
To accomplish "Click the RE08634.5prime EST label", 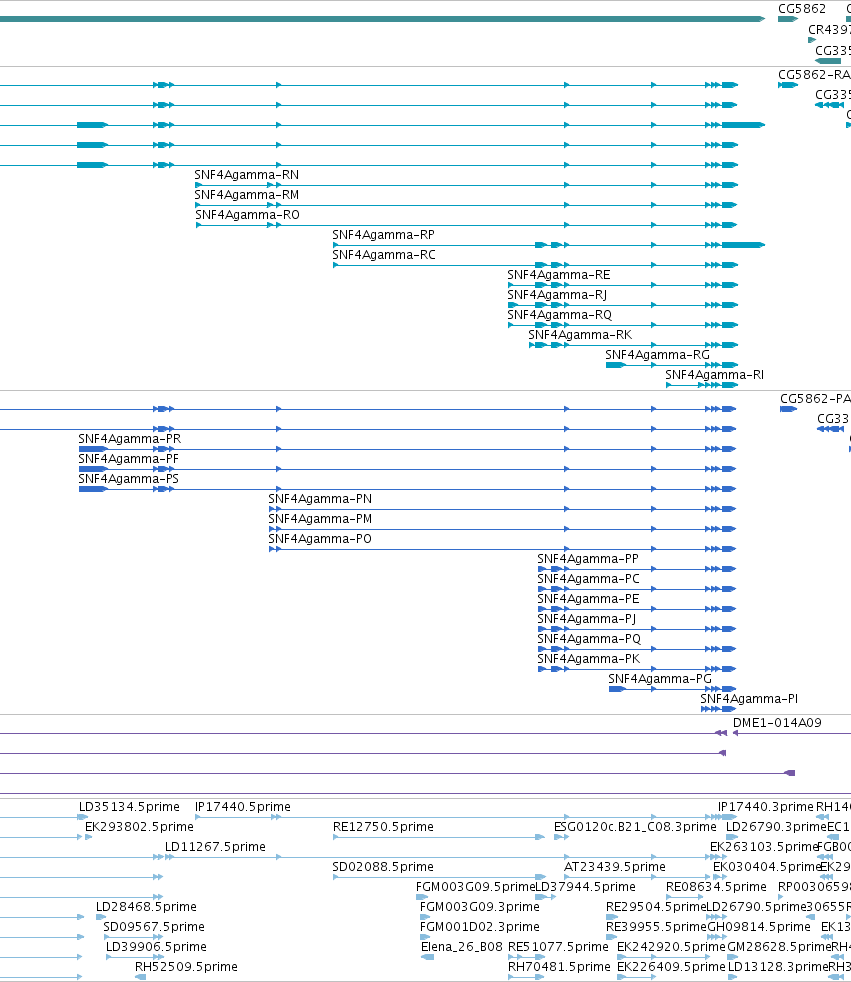I will coord(716,887).
